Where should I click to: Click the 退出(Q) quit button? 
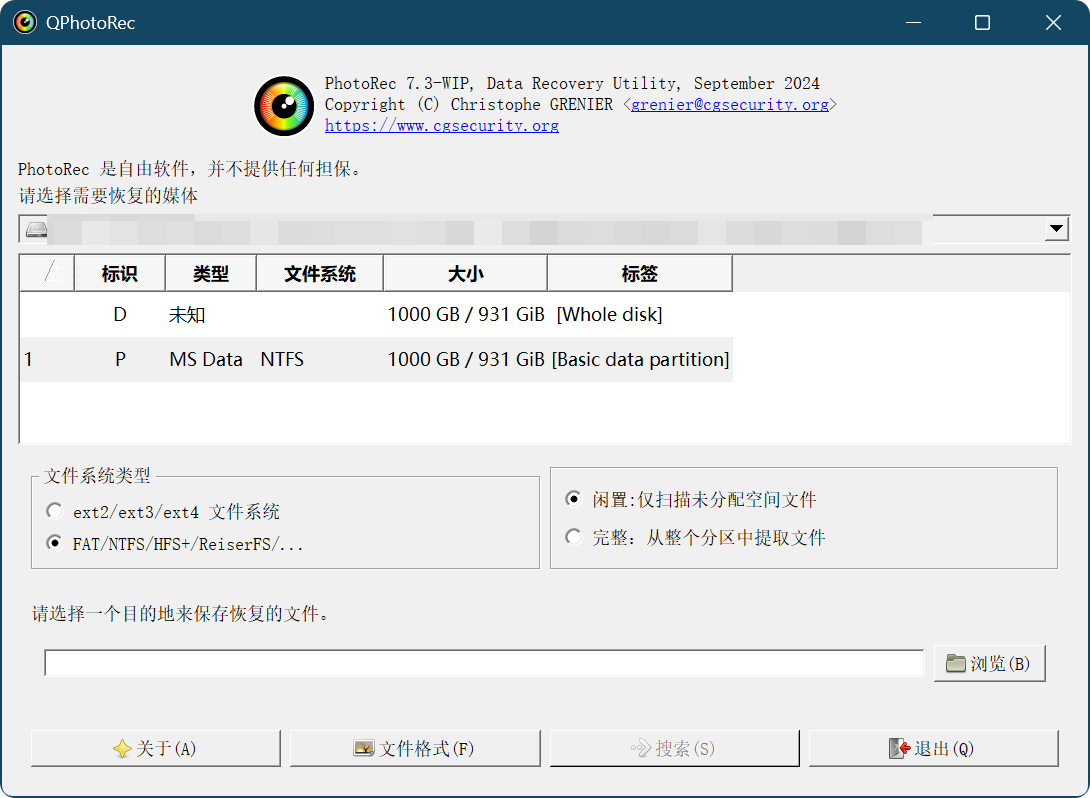[934, 748]
